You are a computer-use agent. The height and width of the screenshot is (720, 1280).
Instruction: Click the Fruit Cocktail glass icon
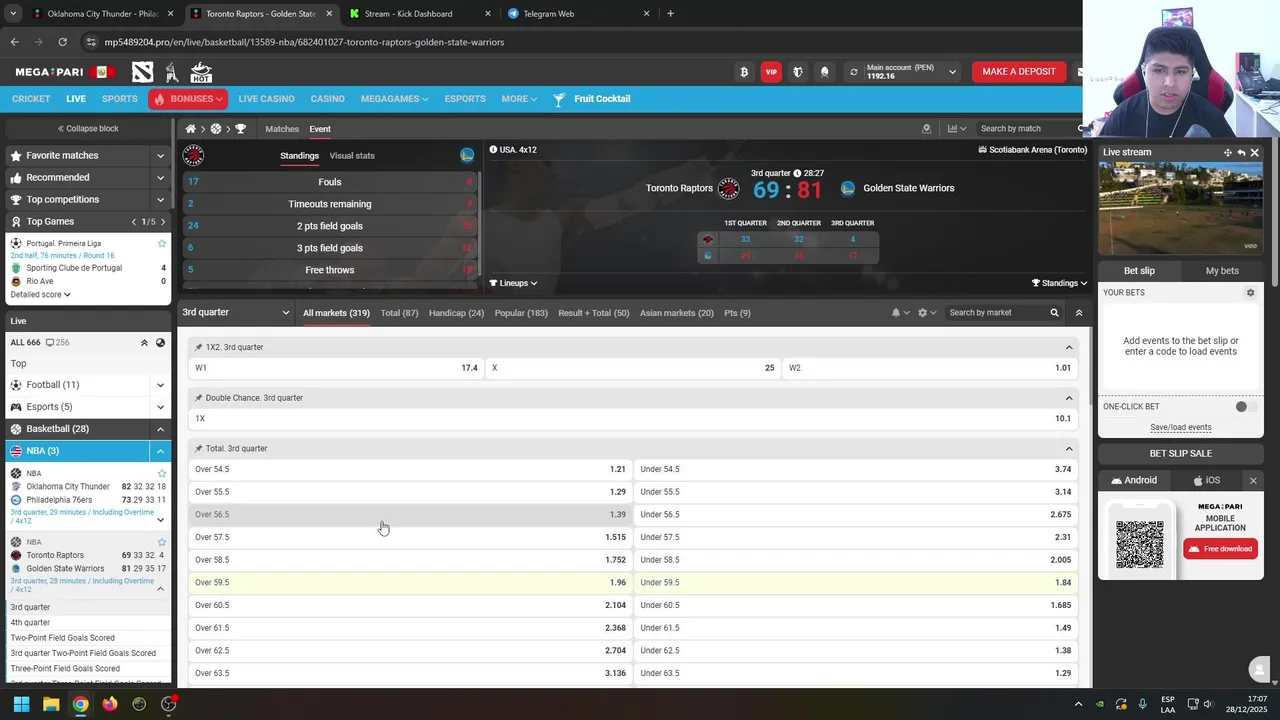coord(559,99)
